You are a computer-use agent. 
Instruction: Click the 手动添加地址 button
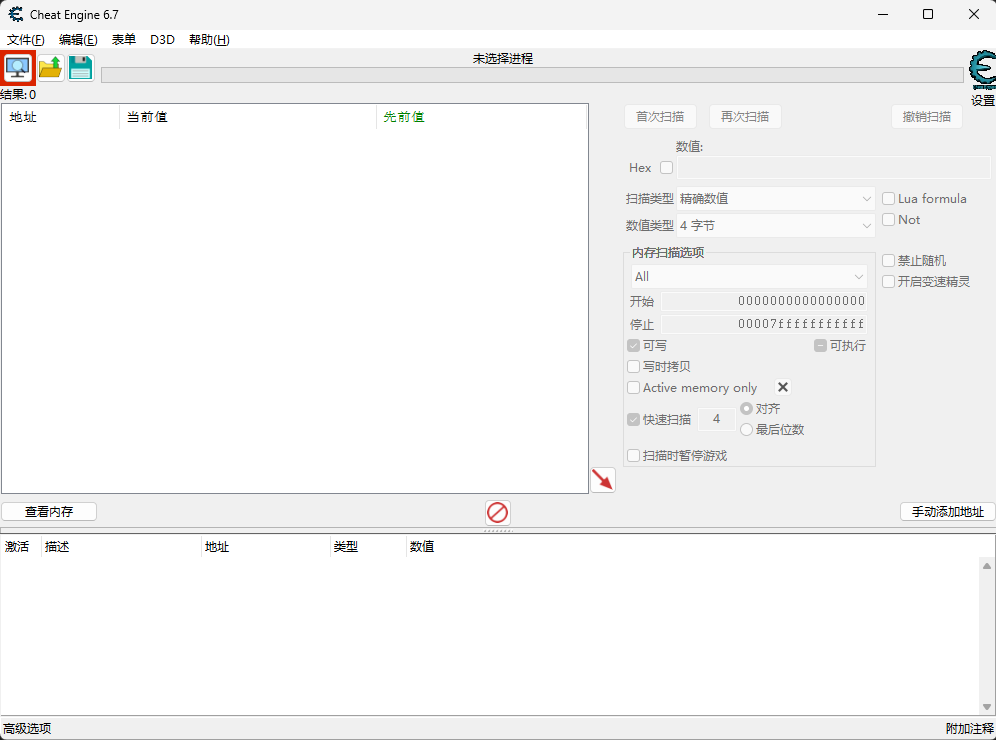[947, 511]
